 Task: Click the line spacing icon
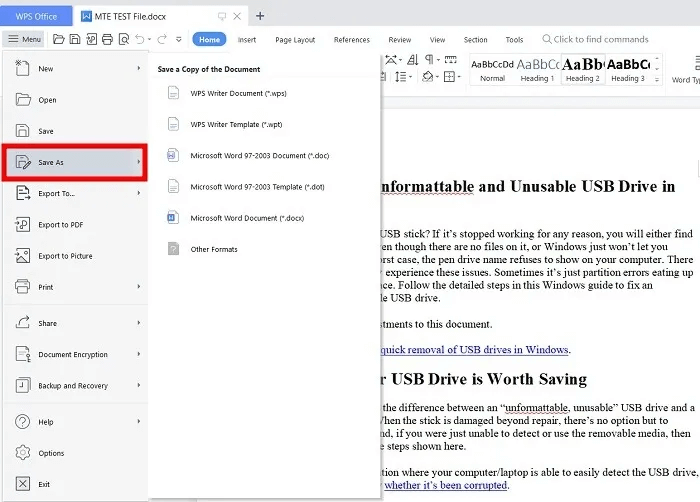pyautogui.click(x=400, y=77)
